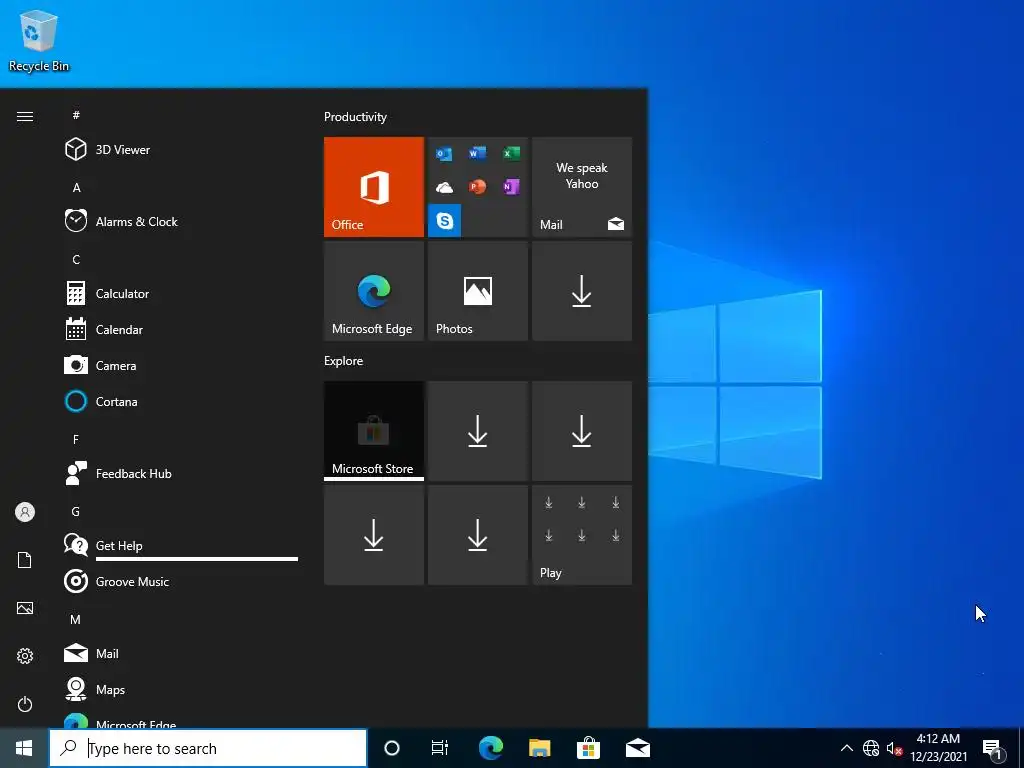This screenshot has width=1024, height=768.
Task: Open Alarms & Clock
Action: click(x=181, y=221)
